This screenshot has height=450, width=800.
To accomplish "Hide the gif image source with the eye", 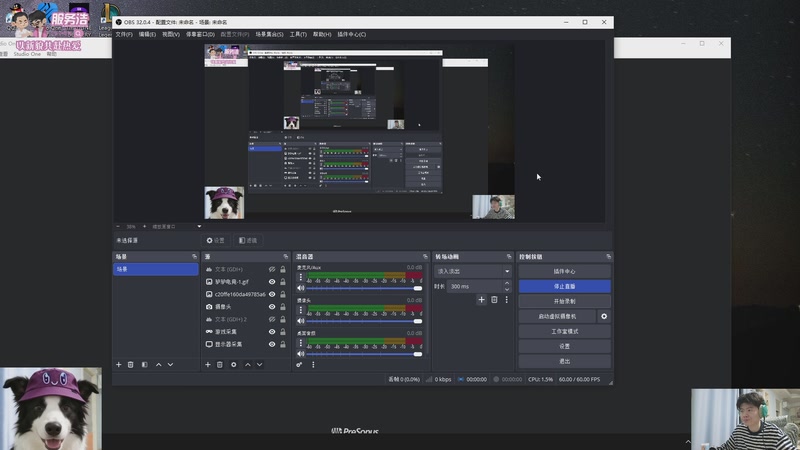I will 272,282.
